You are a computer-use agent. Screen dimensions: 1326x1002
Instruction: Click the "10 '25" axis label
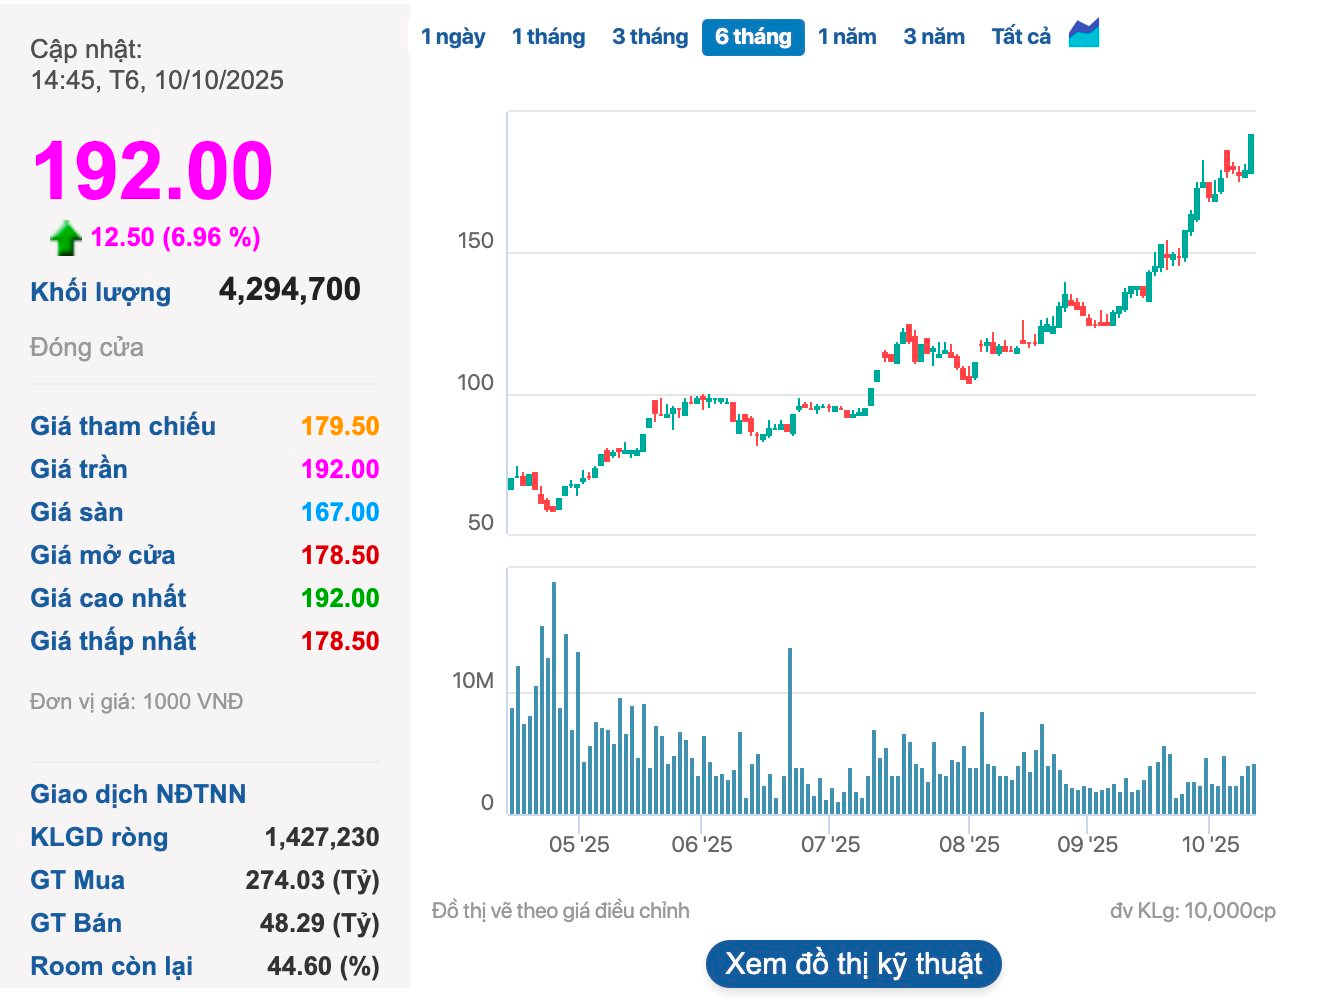1210,843
